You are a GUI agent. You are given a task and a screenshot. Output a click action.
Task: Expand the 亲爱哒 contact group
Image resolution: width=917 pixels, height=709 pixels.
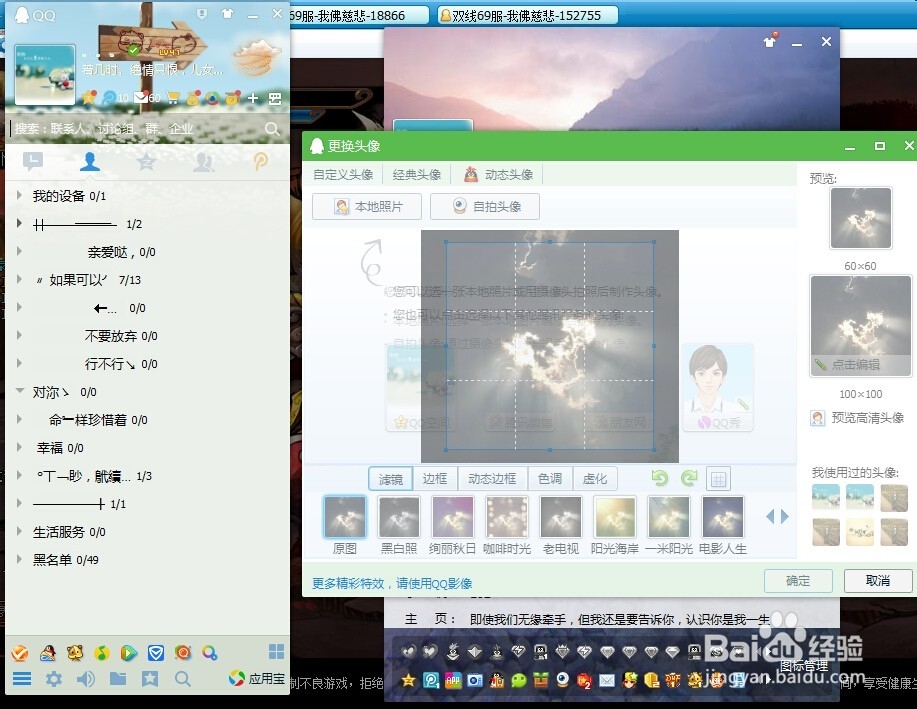tap(19, 252)
